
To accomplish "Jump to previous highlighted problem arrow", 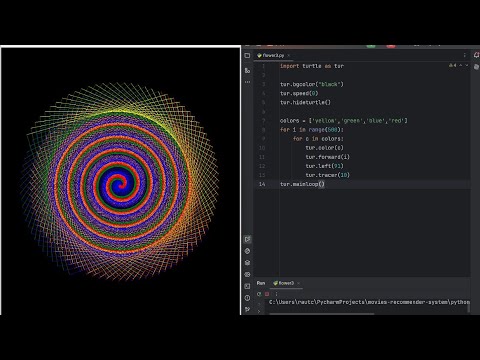I will [x=461, y=66].
